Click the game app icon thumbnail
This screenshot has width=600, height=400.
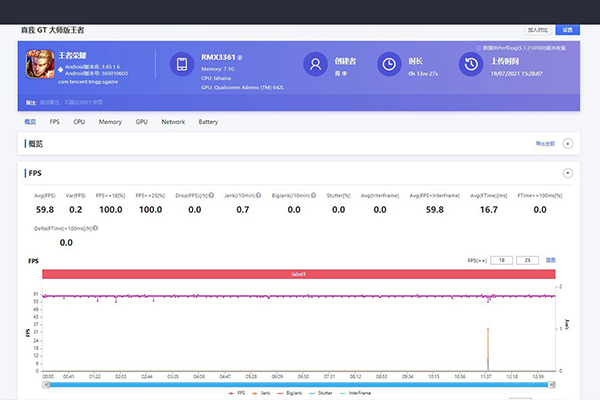[40, 66]
